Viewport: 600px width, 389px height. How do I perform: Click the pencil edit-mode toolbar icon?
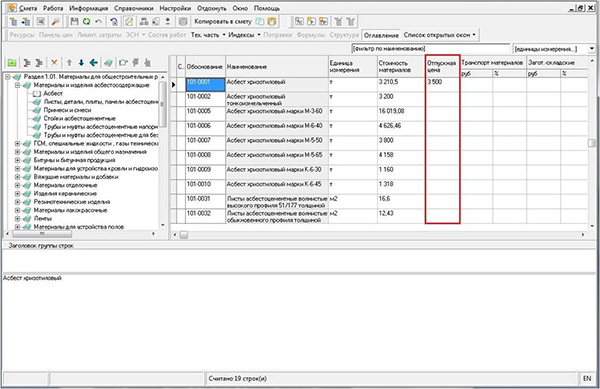[129, 21]
